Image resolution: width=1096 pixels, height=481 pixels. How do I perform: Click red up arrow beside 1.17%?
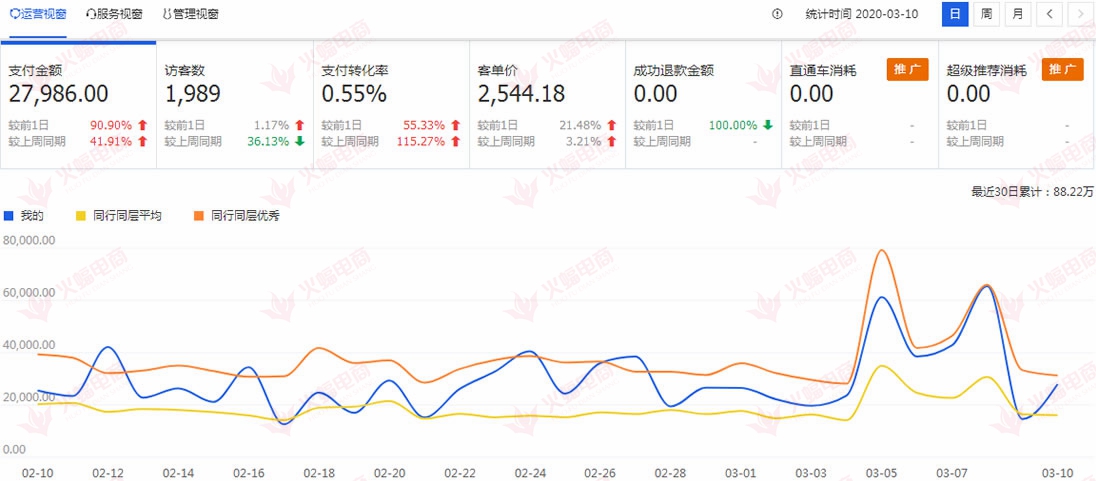point(300,125)
